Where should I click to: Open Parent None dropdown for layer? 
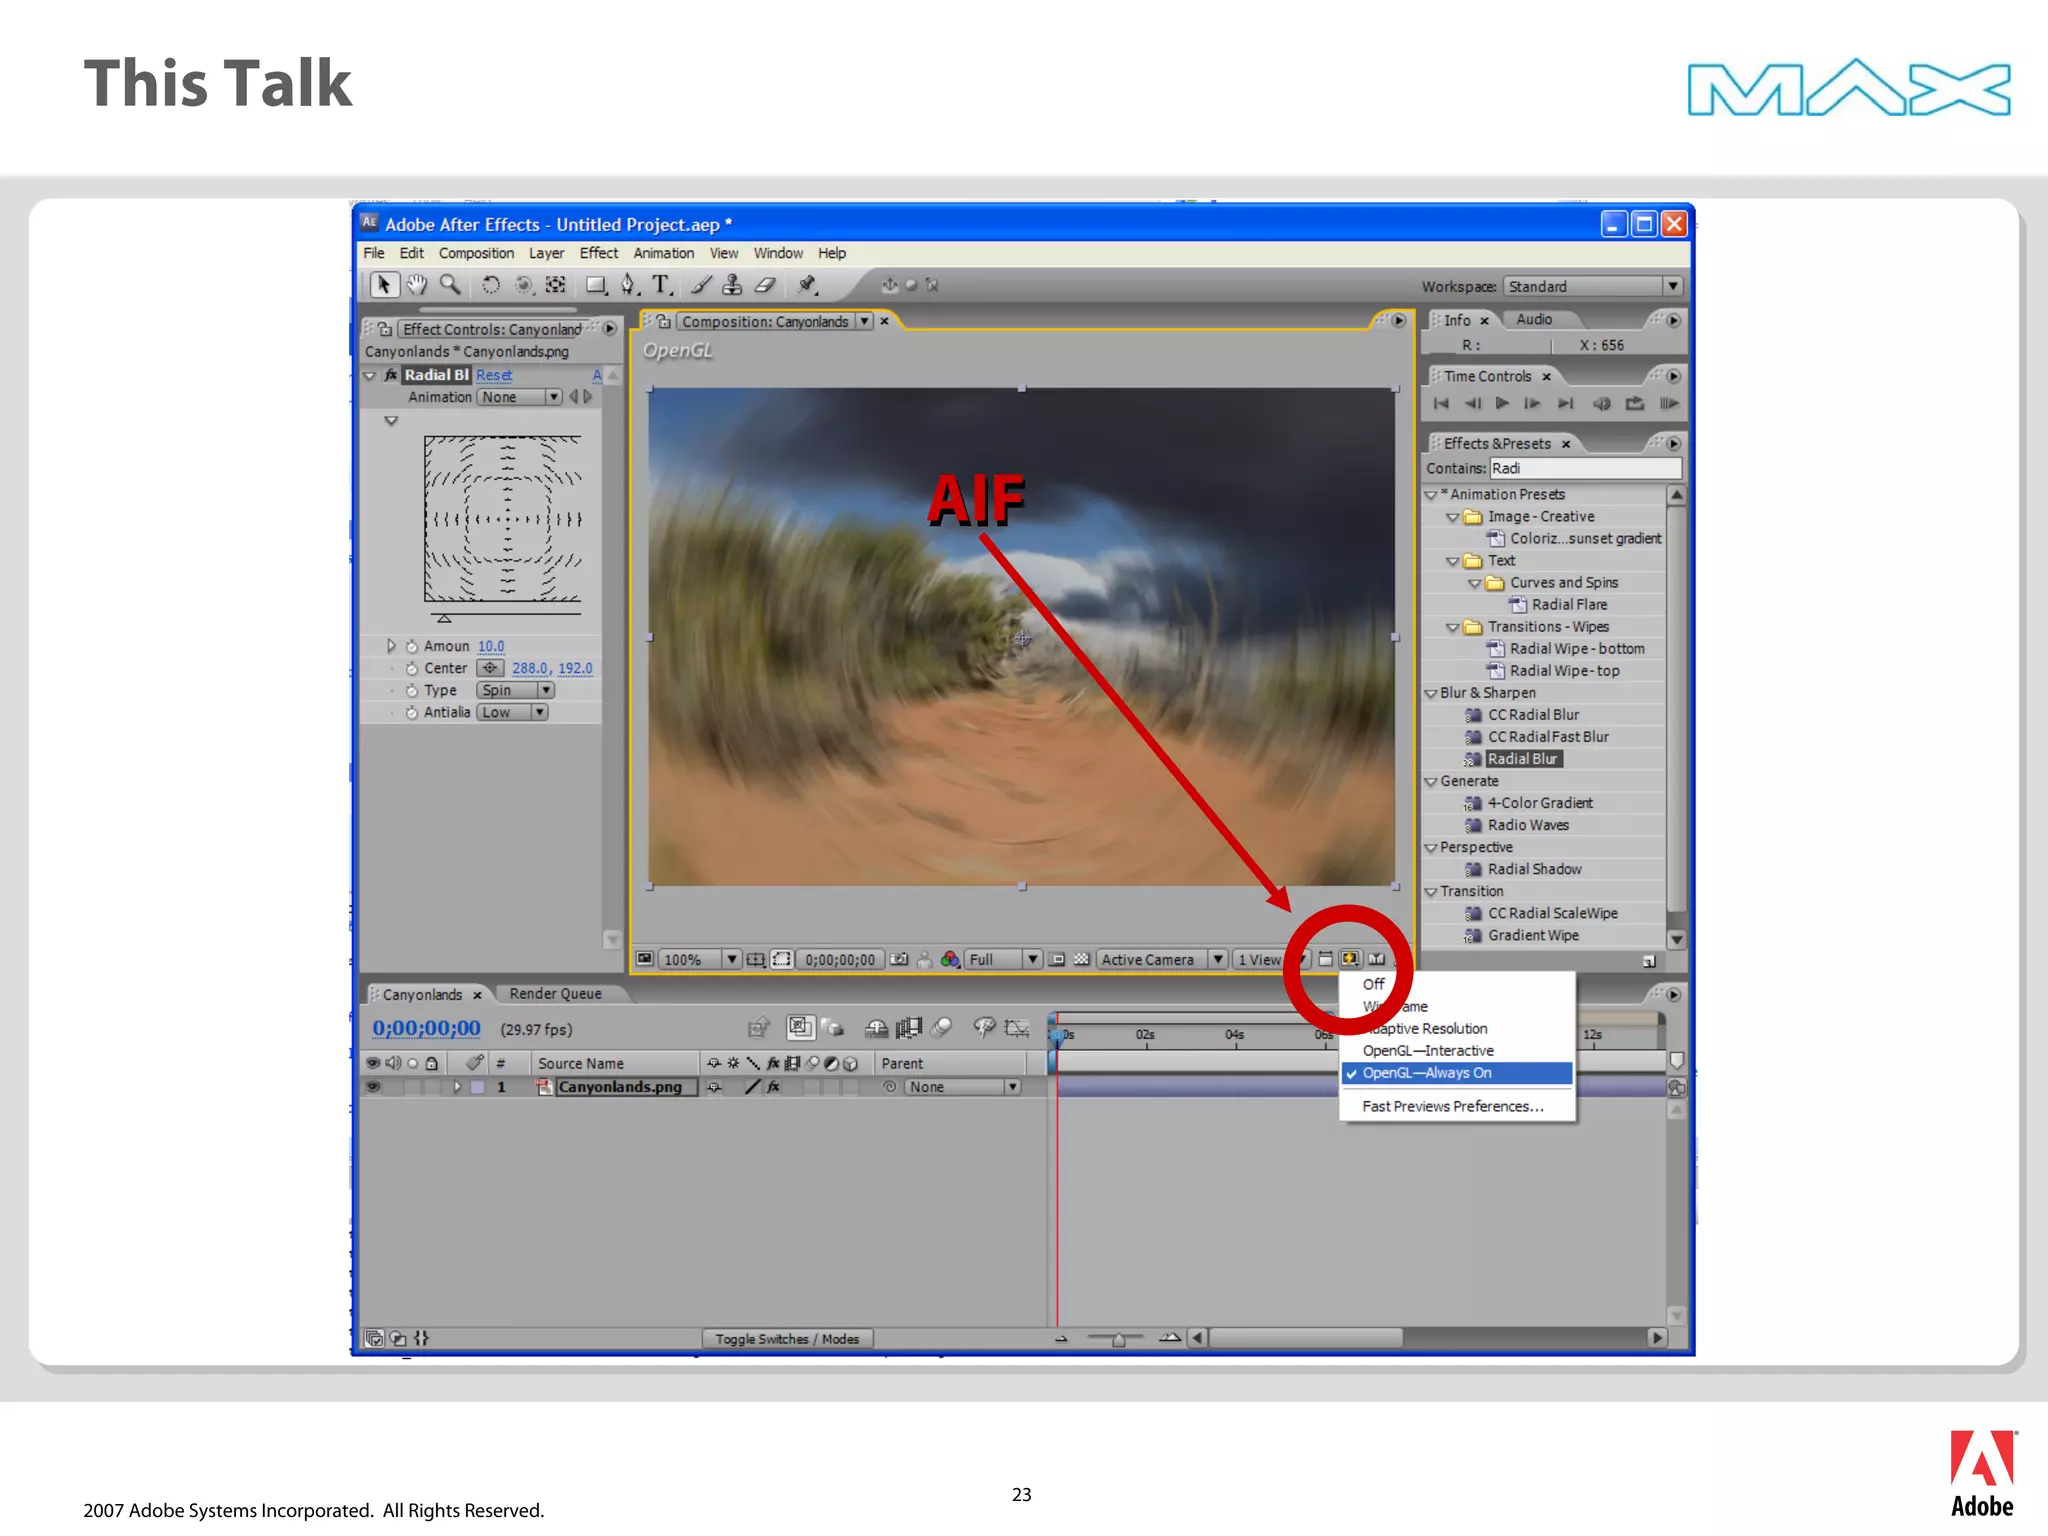pyautogui.click(x=962, y=1087)
